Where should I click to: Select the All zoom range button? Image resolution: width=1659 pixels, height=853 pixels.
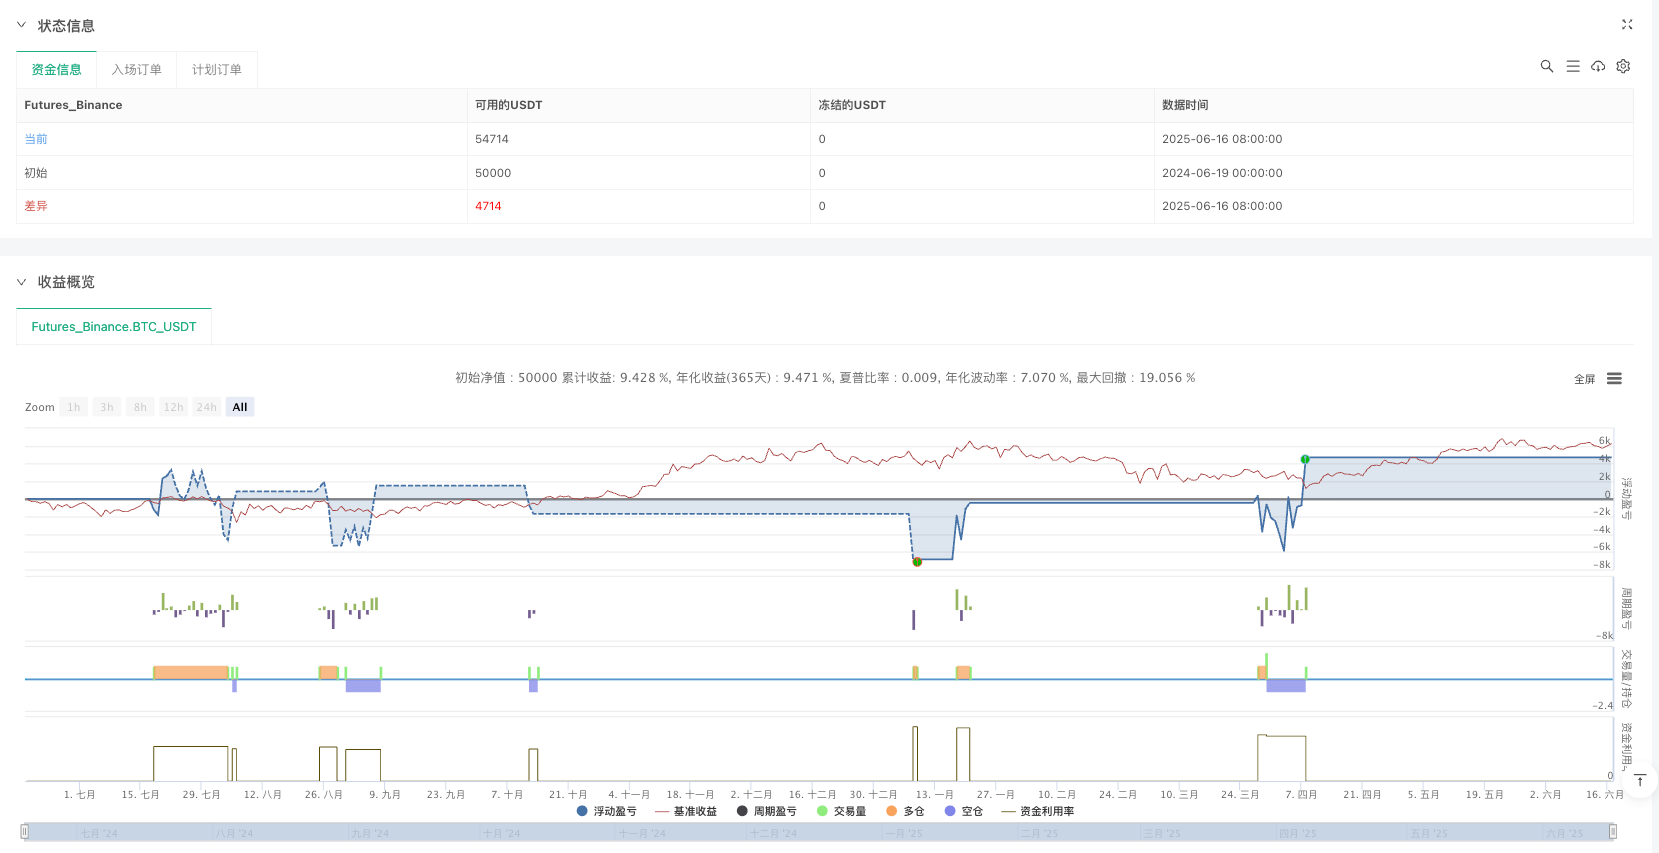click(240, 407)
